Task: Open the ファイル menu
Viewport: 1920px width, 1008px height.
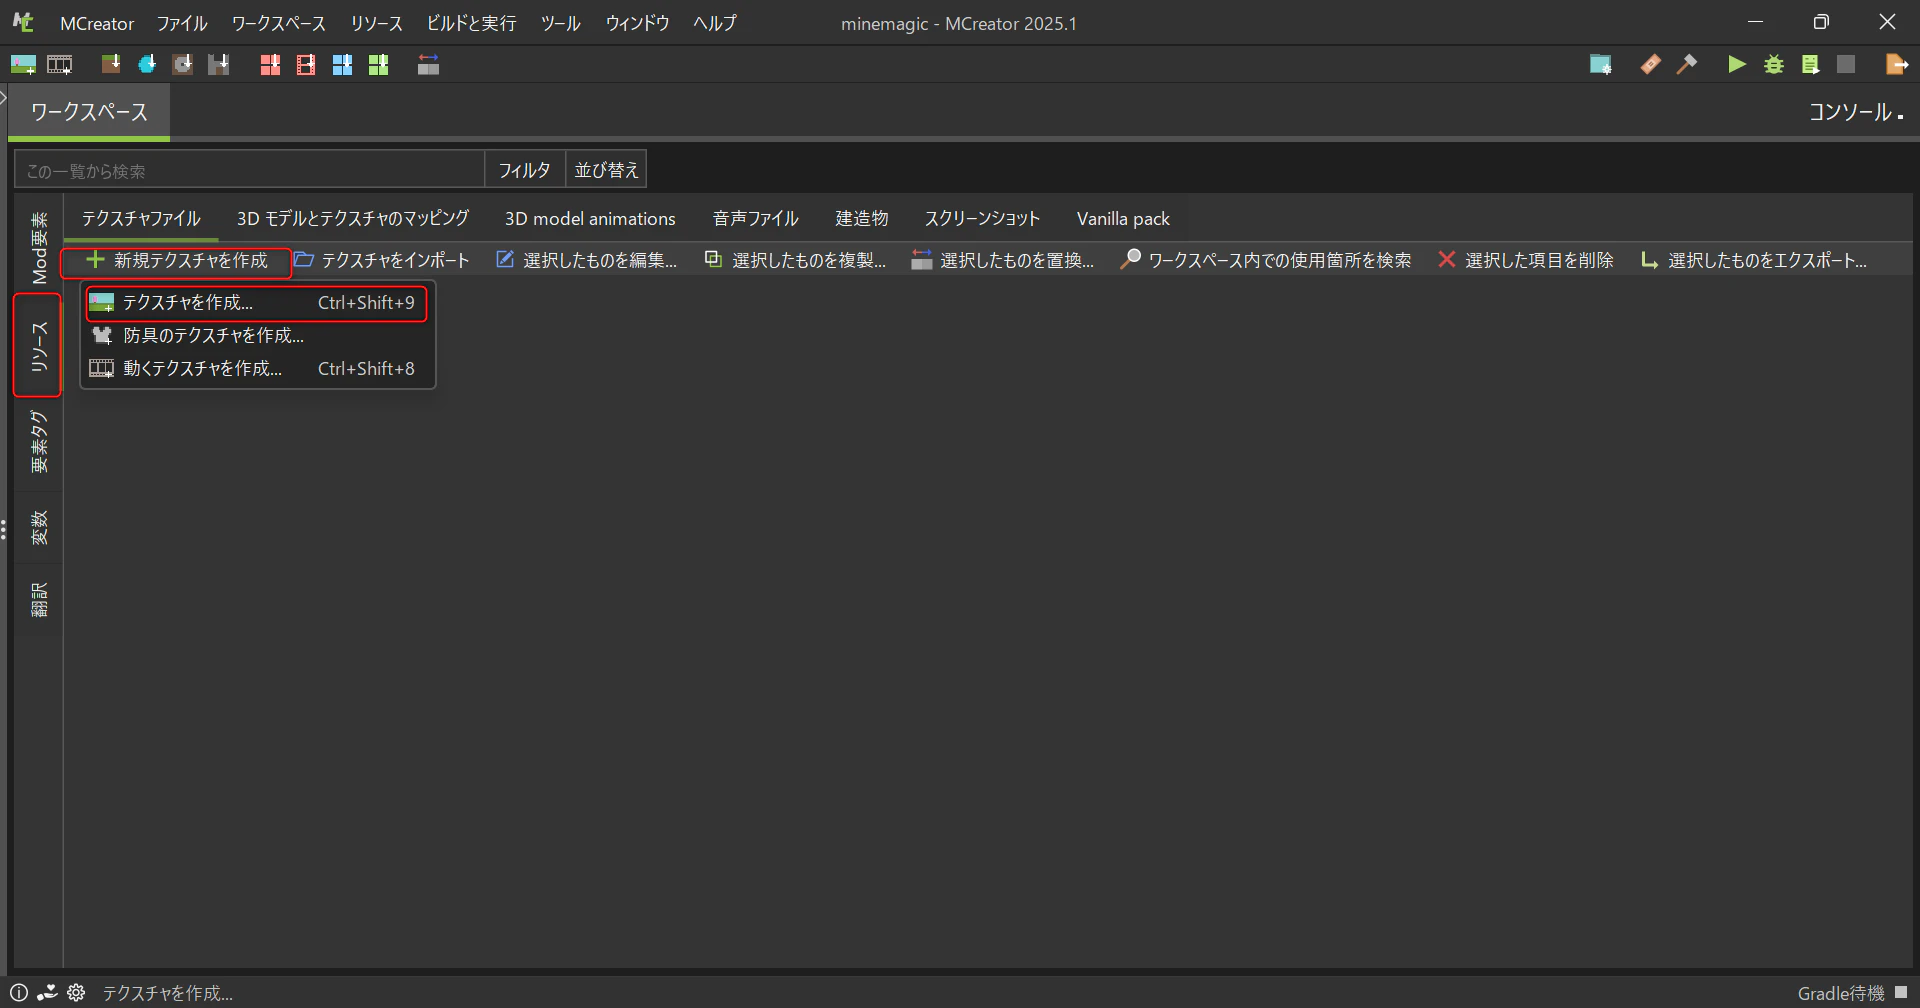Action: (182, 23)
